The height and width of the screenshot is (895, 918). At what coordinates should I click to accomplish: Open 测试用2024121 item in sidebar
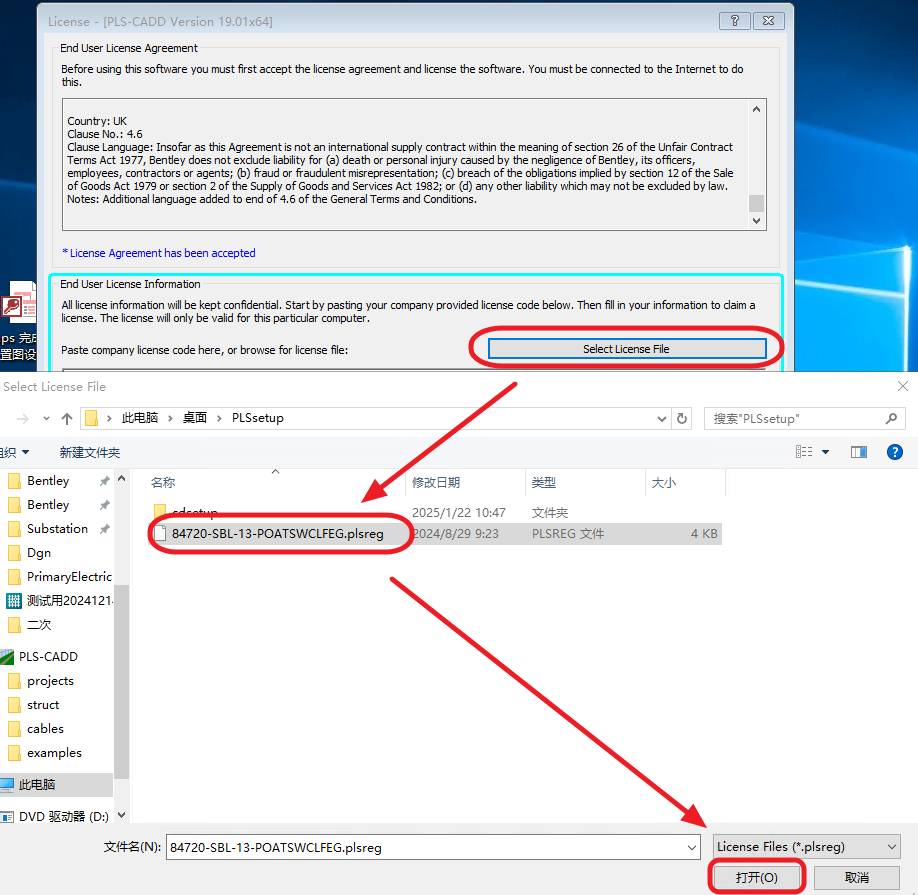click(69, 601)
